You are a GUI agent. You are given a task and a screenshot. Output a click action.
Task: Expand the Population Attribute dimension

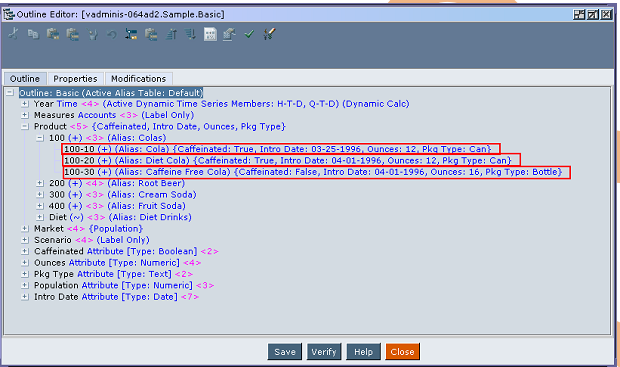25,286
